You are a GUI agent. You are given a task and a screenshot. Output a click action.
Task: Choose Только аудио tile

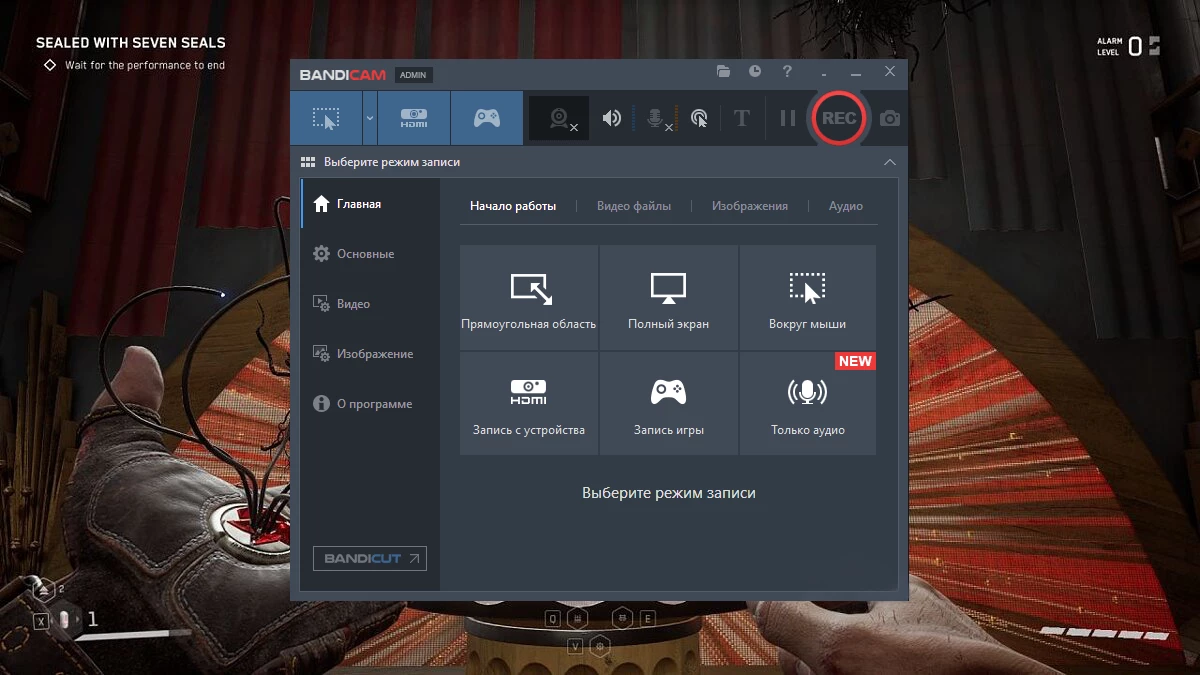pos(808,403)
